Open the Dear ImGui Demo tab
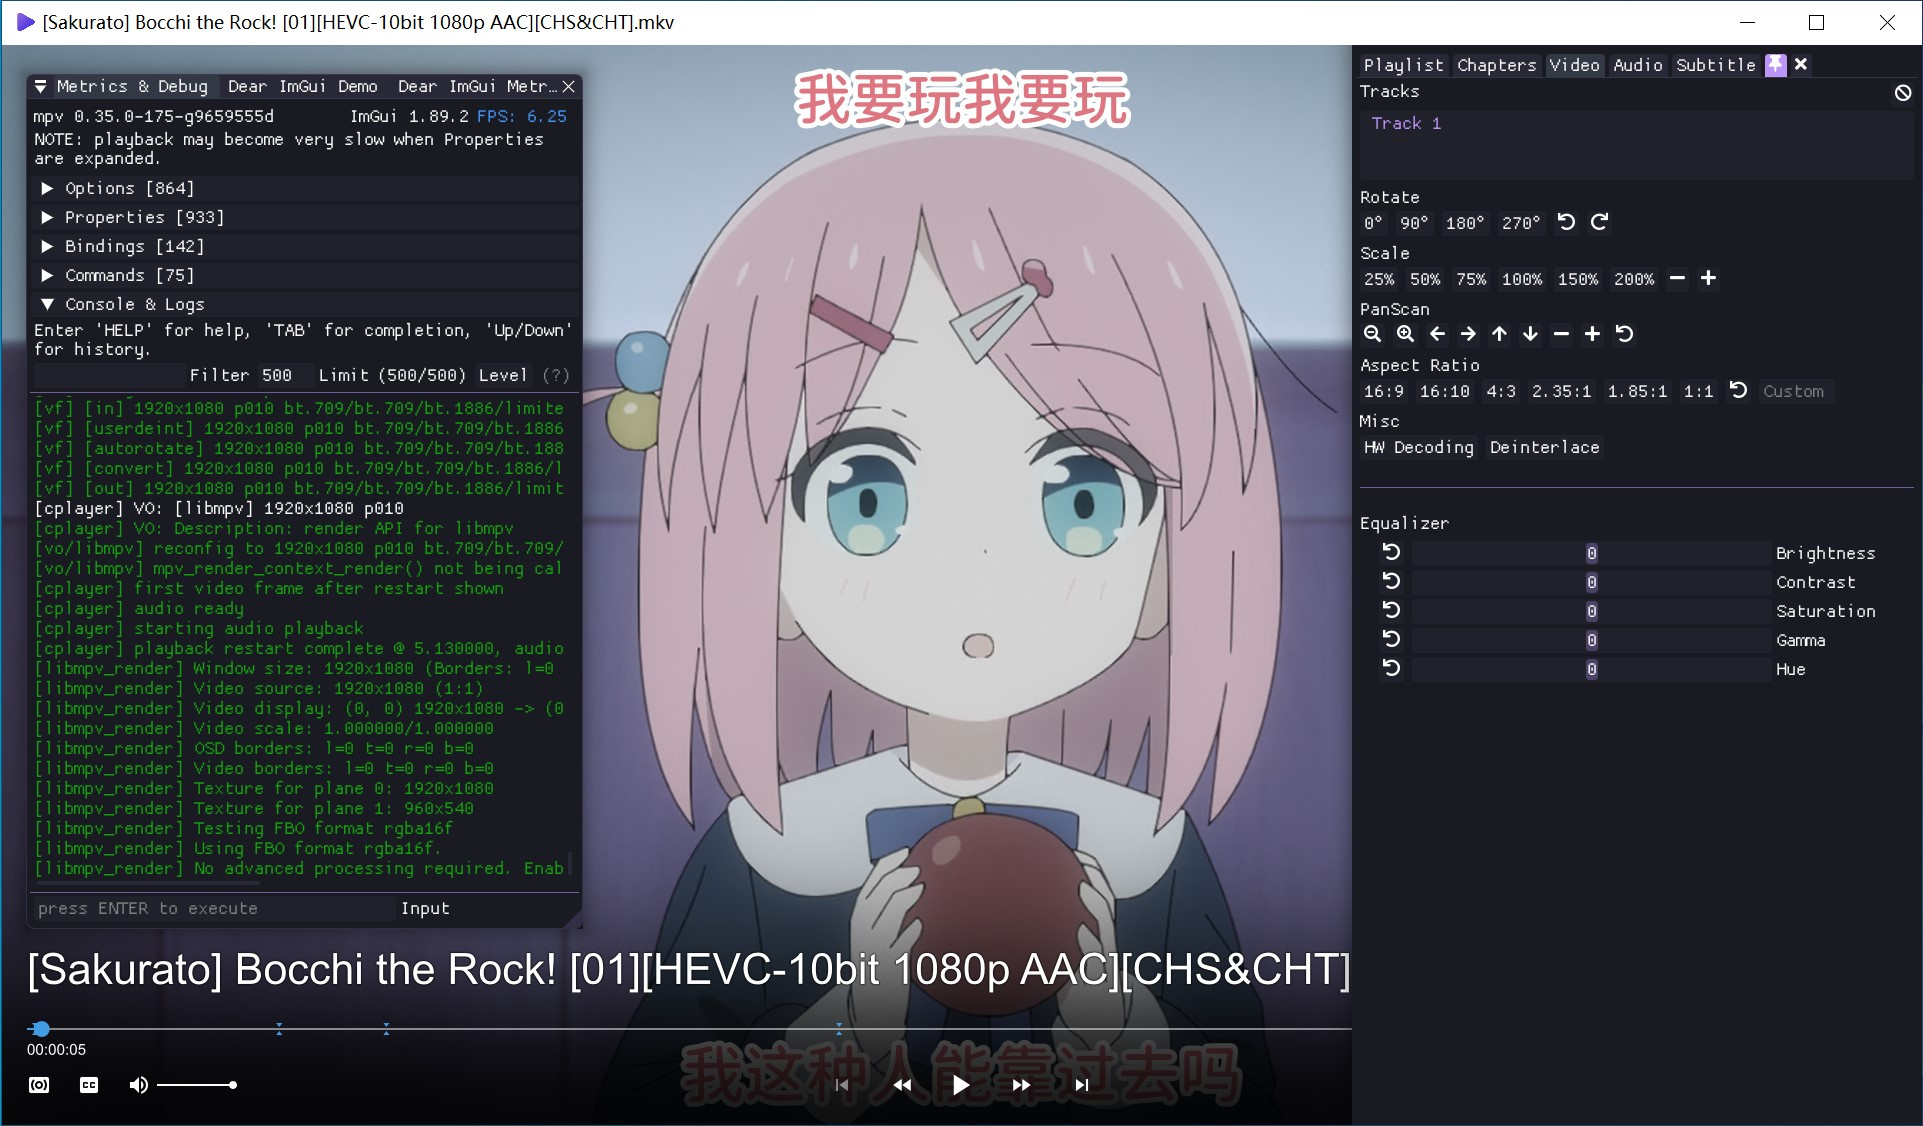The width and height of the screenshot is (1923, 1126). point(303,87)
